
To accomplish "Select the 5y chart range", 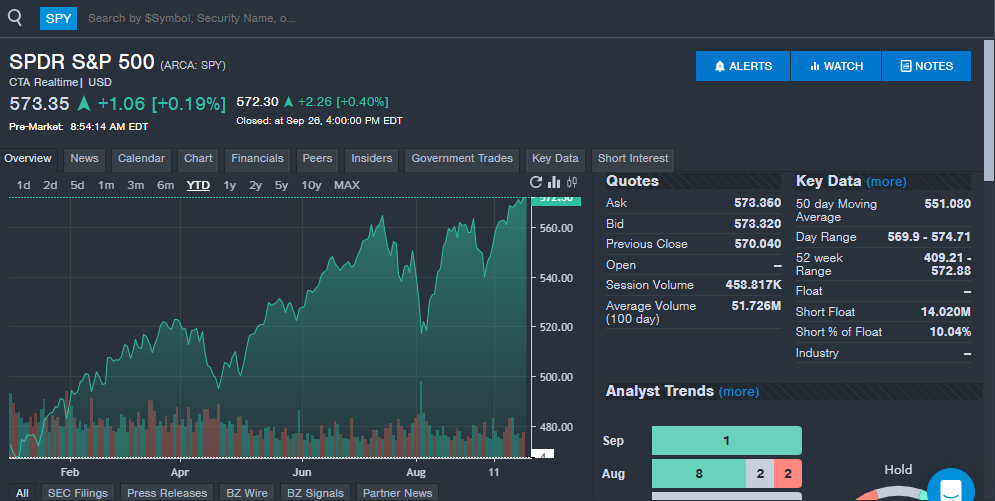I will click(x=281, y=185).
